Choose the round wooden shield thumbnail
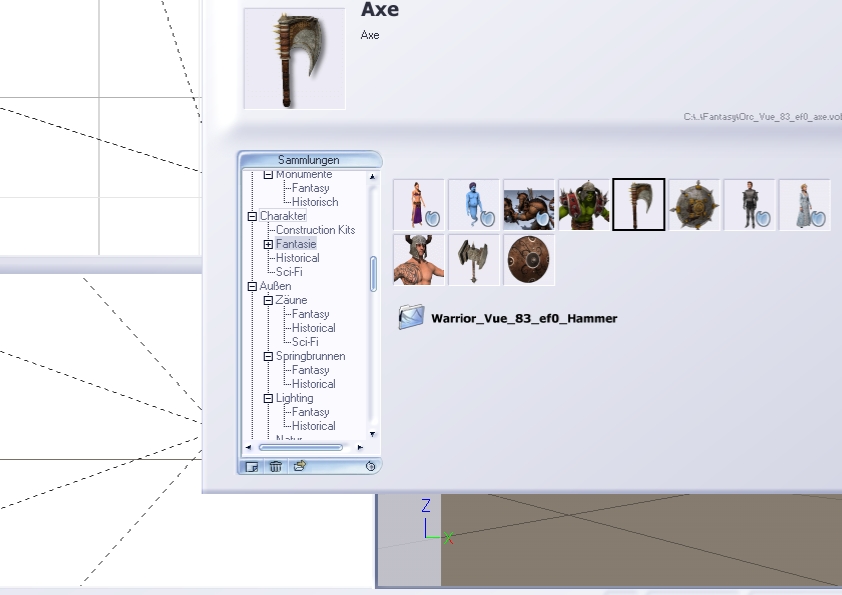 click(x=529, y=260)
